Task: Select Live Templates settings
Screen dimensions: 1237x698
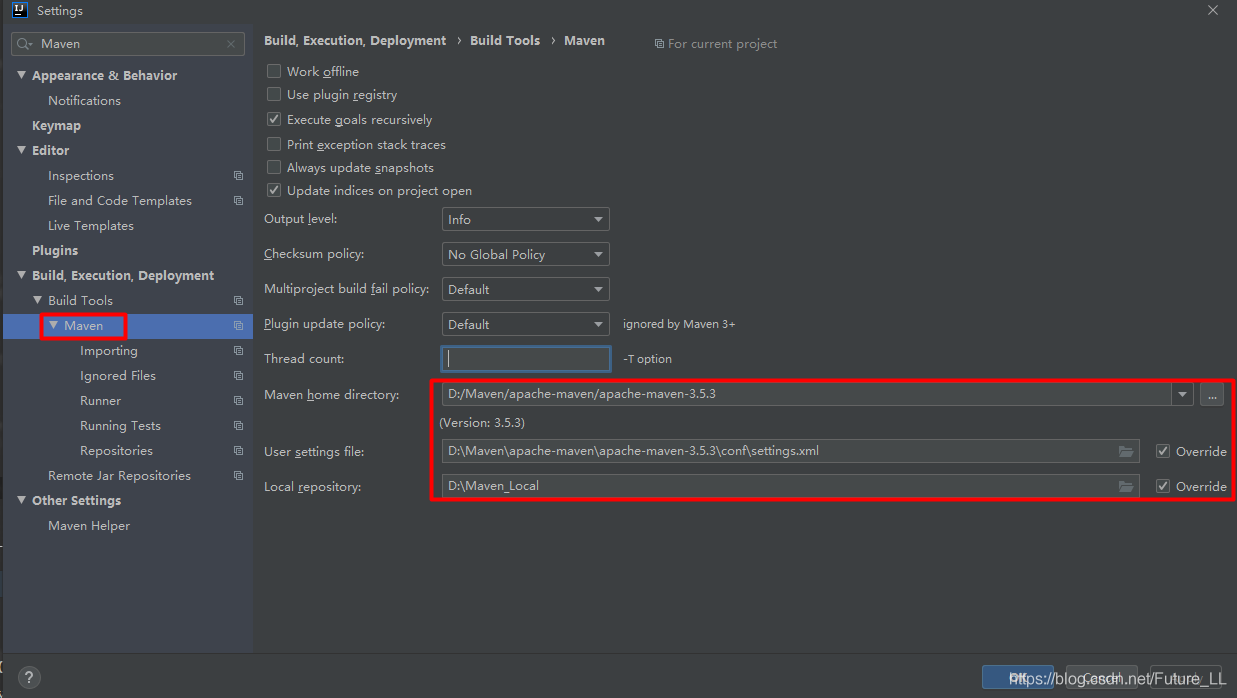Action: point(91,225)
